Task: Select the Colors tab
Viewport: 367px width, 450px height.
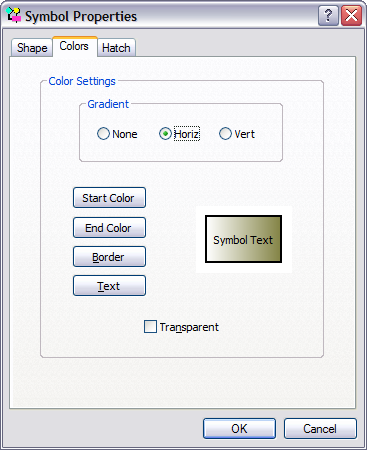Action: pos(75,46)
